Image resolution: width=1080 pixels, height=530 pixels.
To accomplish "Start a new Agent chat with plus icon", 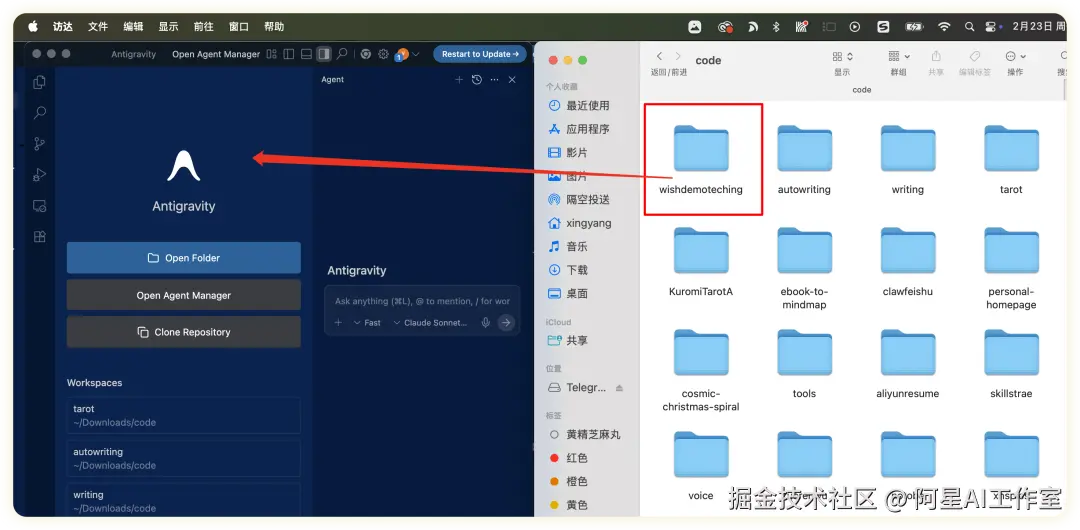I will point(459,80).
